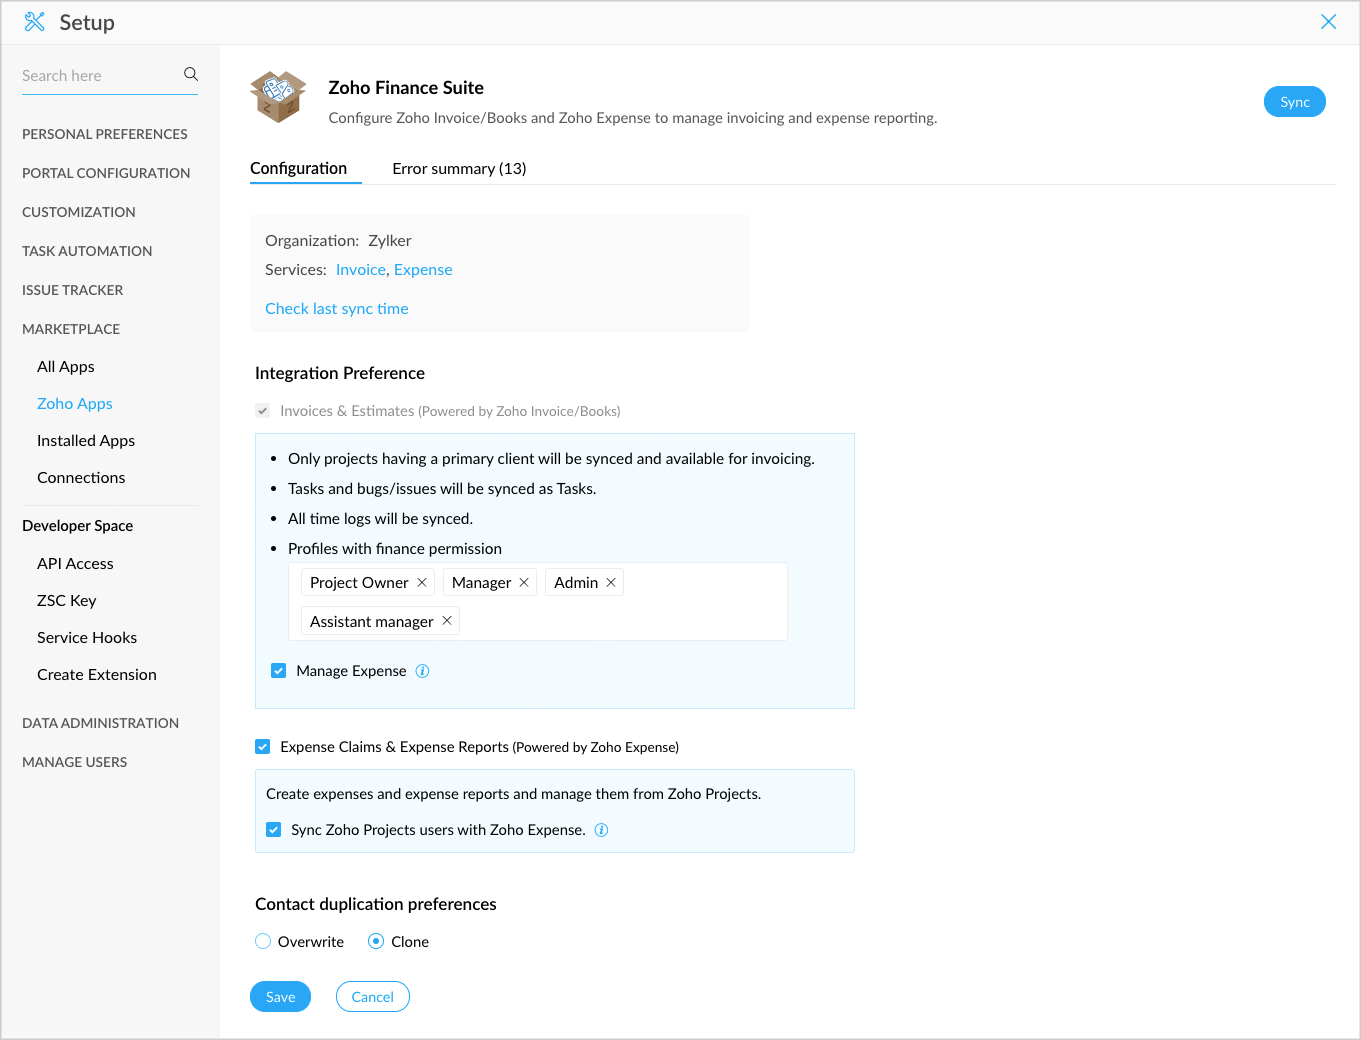Click the Sync button
The height and width of the screenshot is (1040, 1361).
pyautogui.click(x=1294, y=102)
